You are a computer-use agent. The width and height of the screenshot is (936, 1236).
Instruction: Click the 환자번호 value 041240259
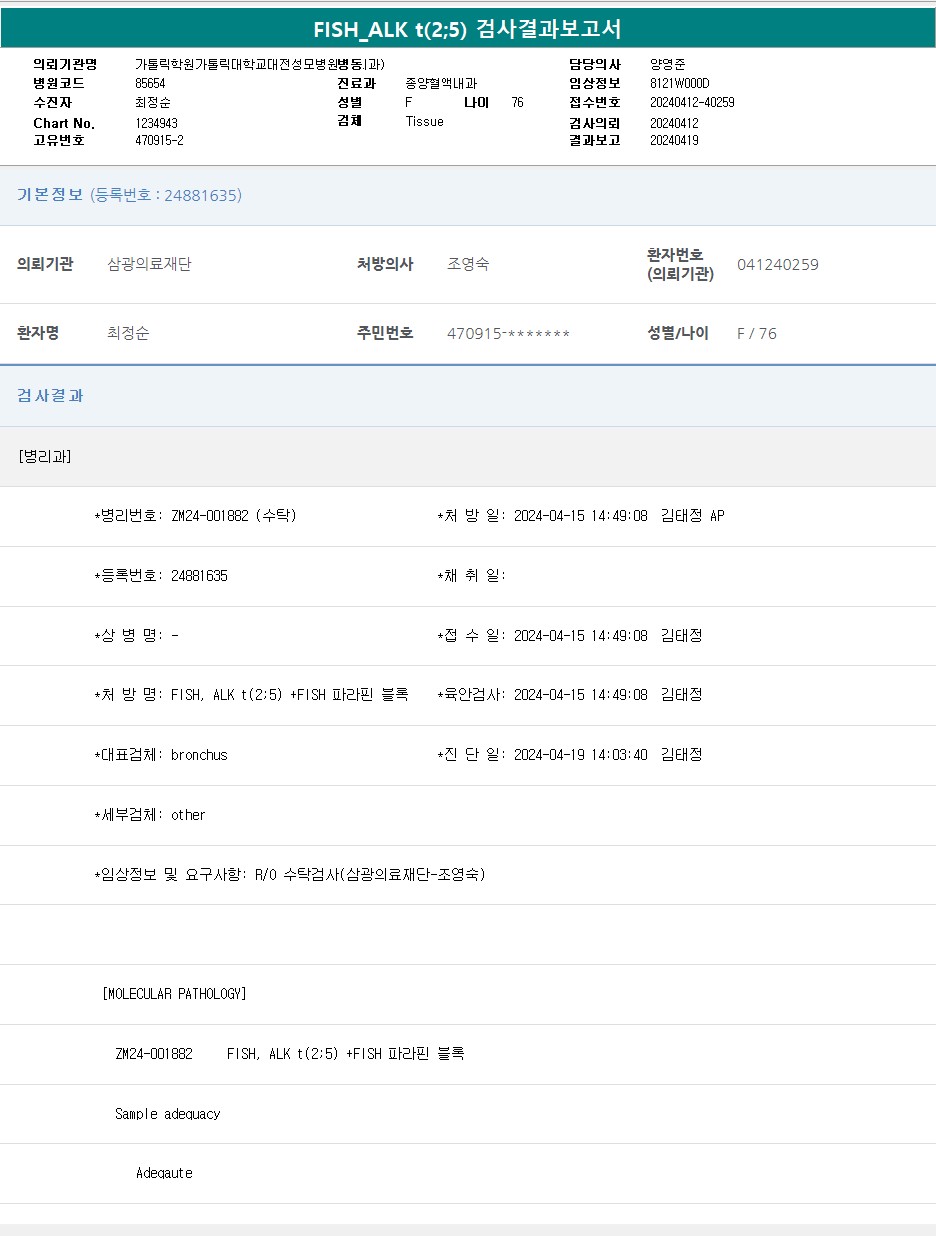click(777, 265)
